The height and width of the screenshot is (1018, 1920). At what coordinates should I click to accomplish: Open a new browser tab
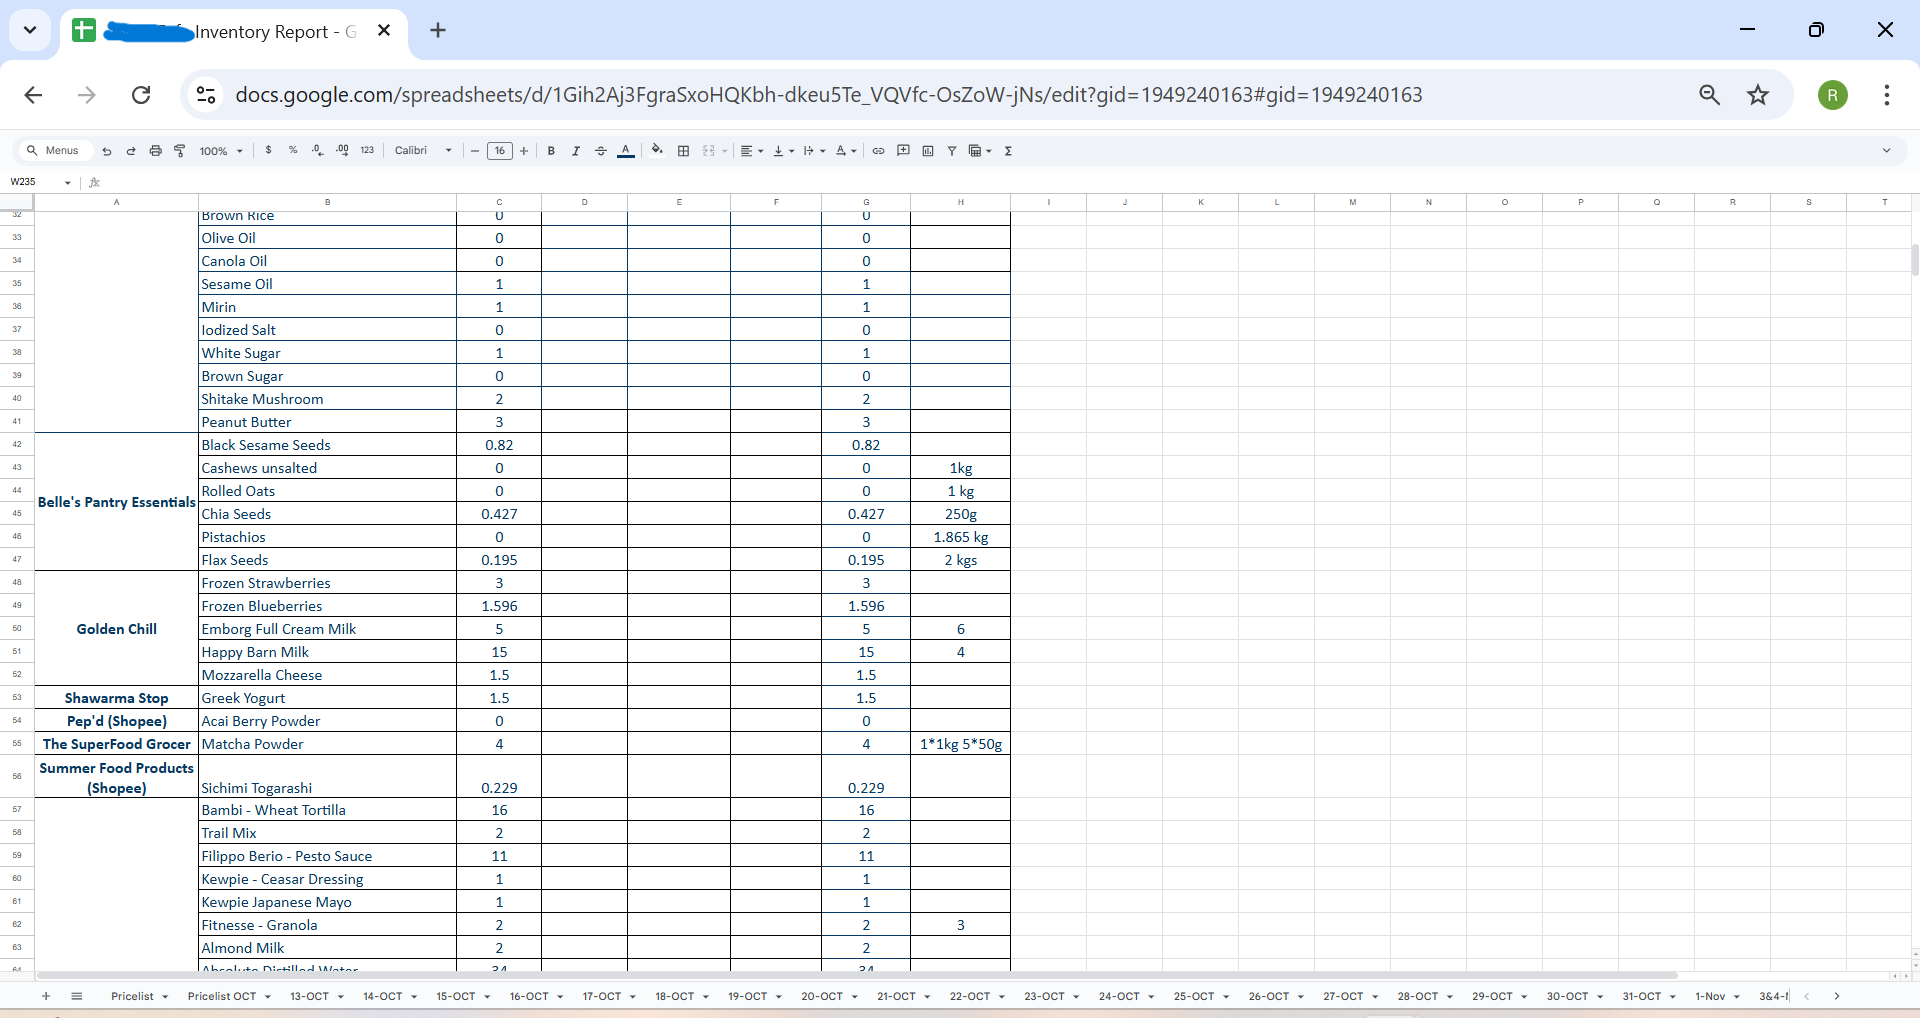(438, 31)
